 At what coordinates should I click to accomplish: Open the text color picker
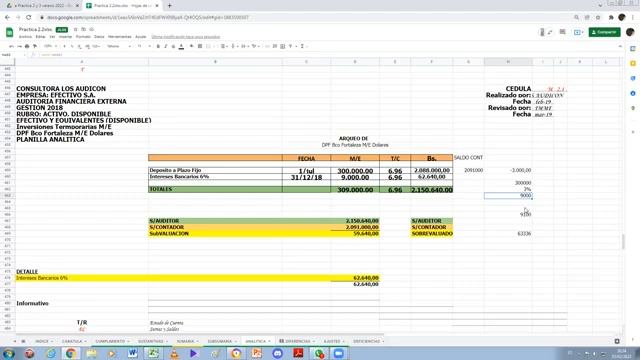point(181,47)
